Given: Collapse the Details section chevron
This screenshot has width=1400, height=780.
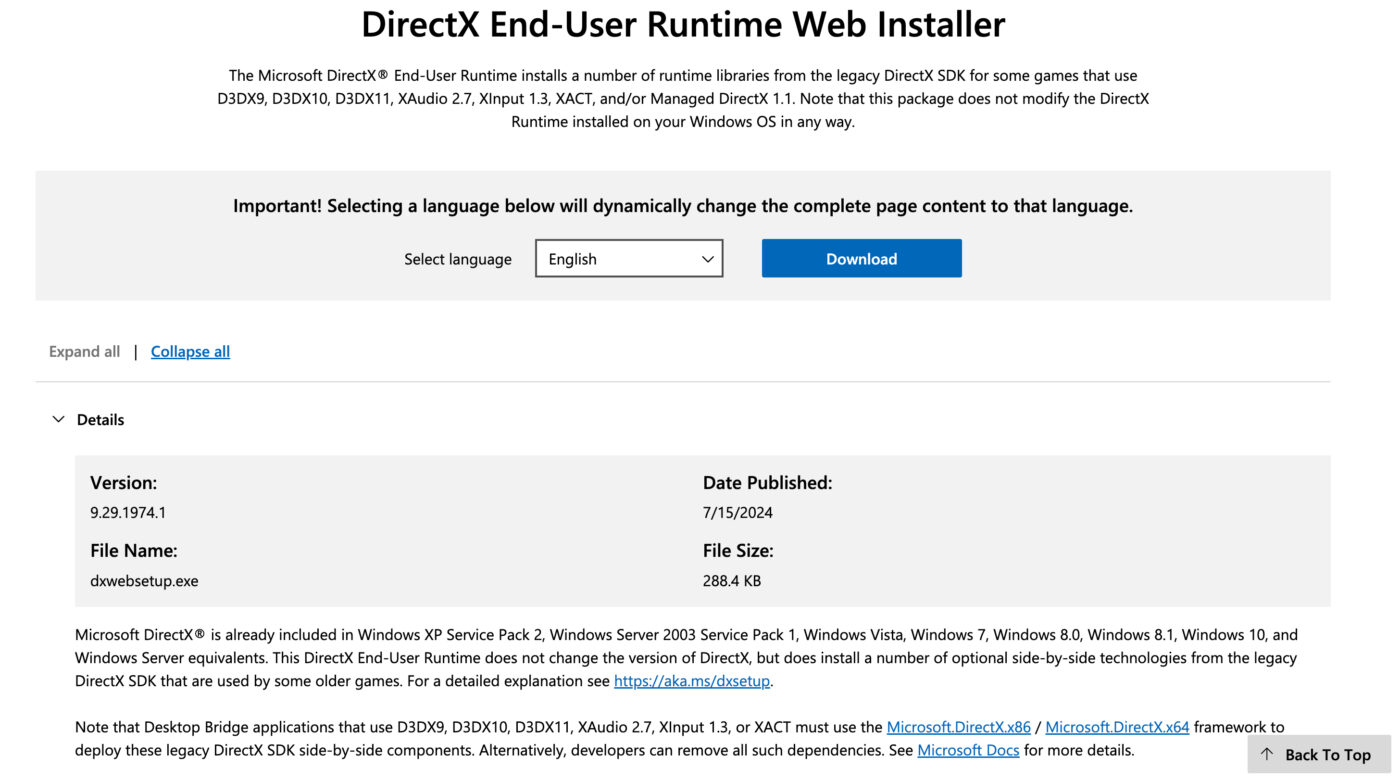Looking at the screenshot, I should click(58, 419).
